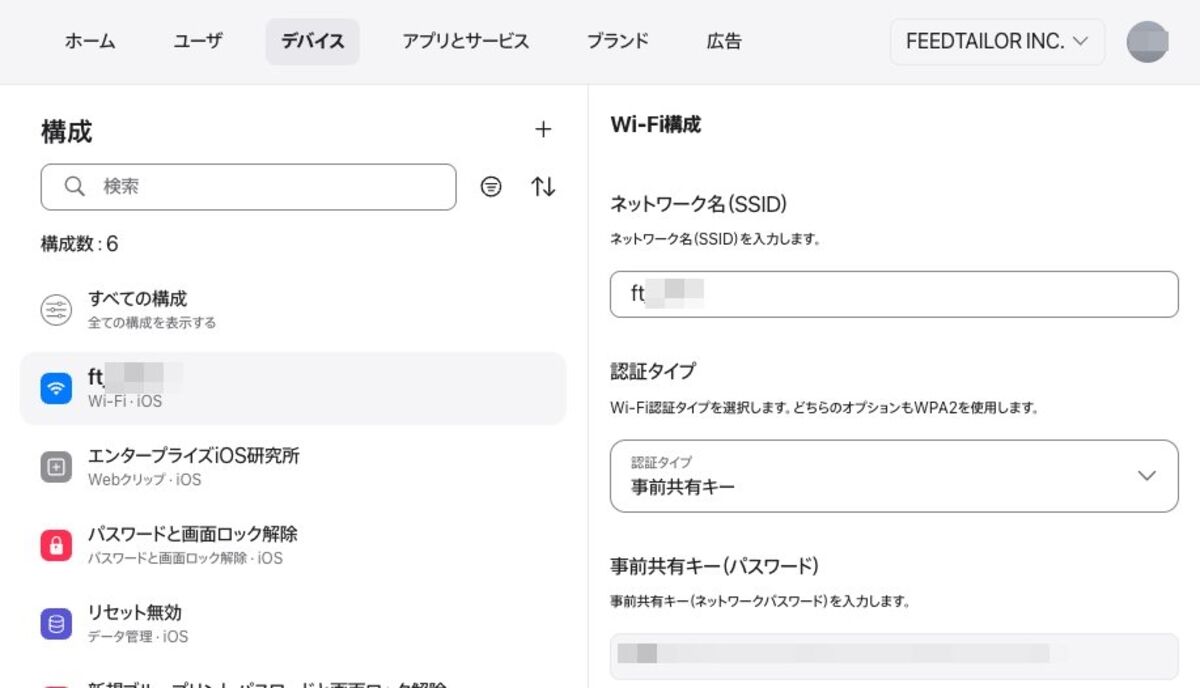Open the FEEDTAILOR INC. organization dropdown
This screenshot has width=1200, height=688.
coord(997,42)
